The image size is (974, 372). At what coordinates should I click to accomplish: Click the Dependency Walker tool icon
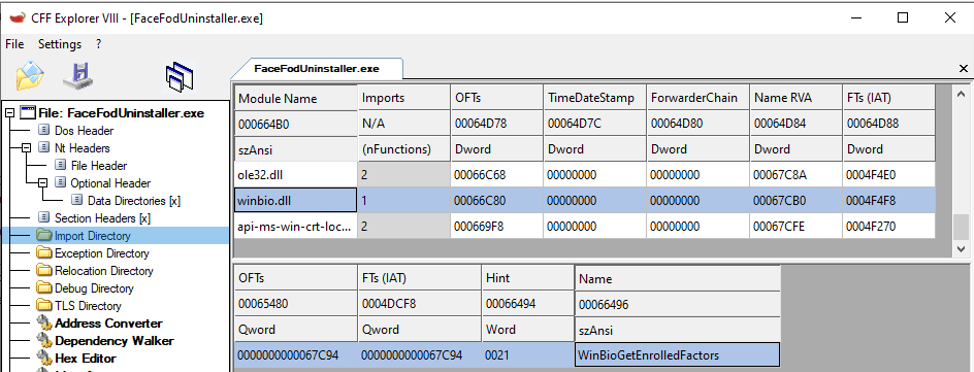click(x=44, y=340)
